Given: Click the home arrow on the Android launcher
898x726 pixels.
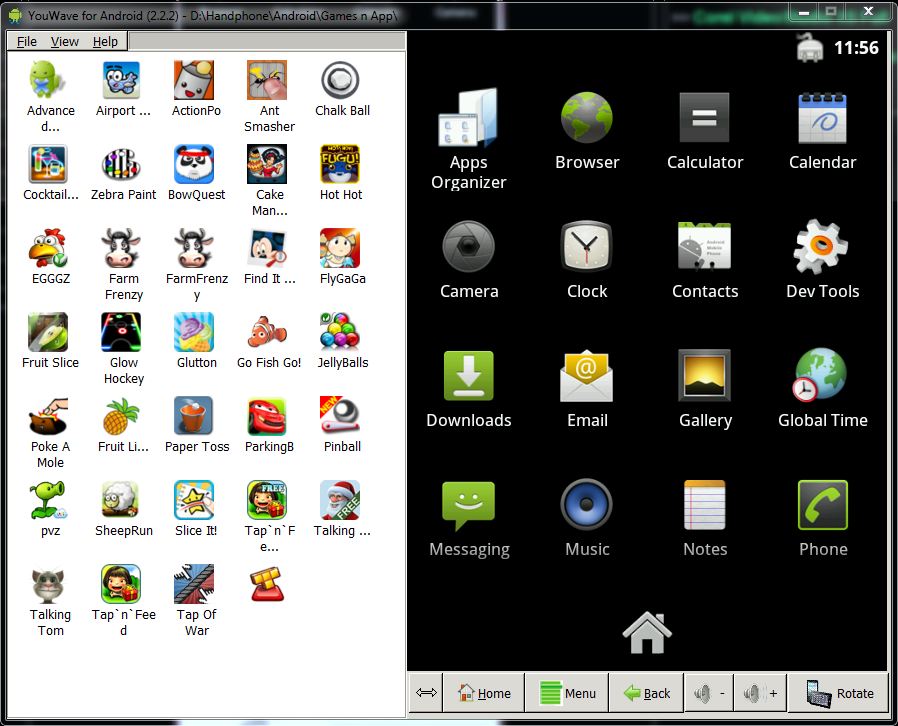Looking at the screenshot, I should tap(646, 630).
